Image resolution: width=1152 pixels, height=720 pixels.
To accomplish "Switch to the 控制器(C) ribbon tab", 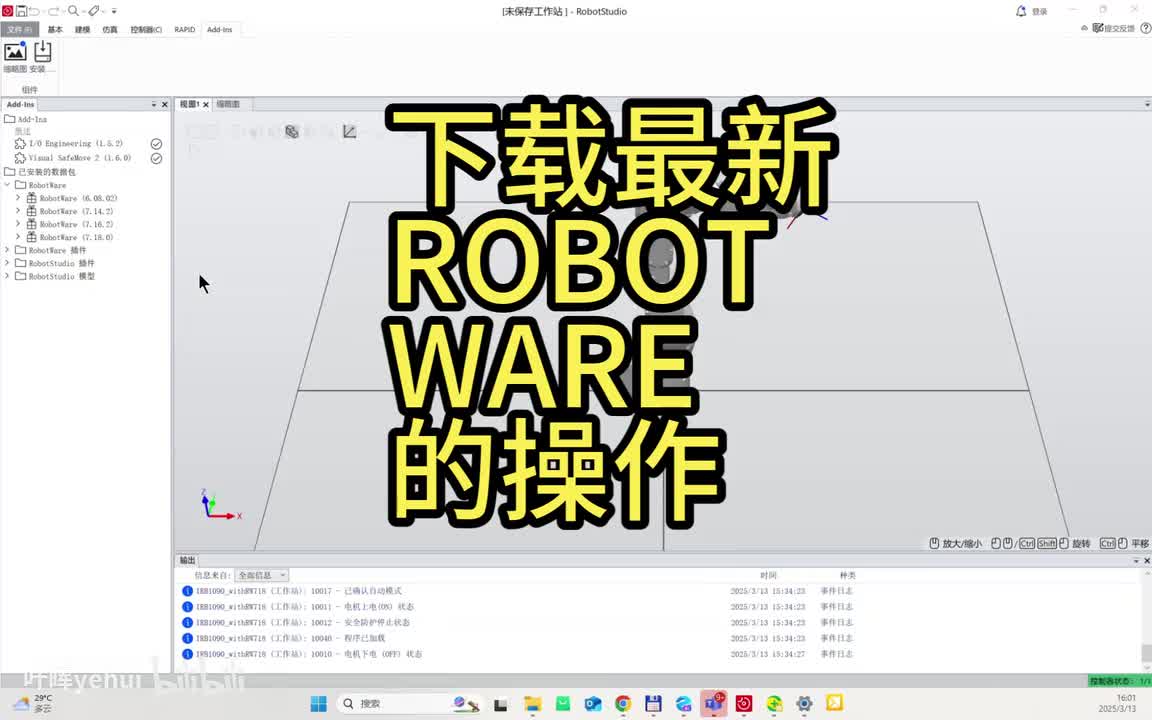I will 146,29.
